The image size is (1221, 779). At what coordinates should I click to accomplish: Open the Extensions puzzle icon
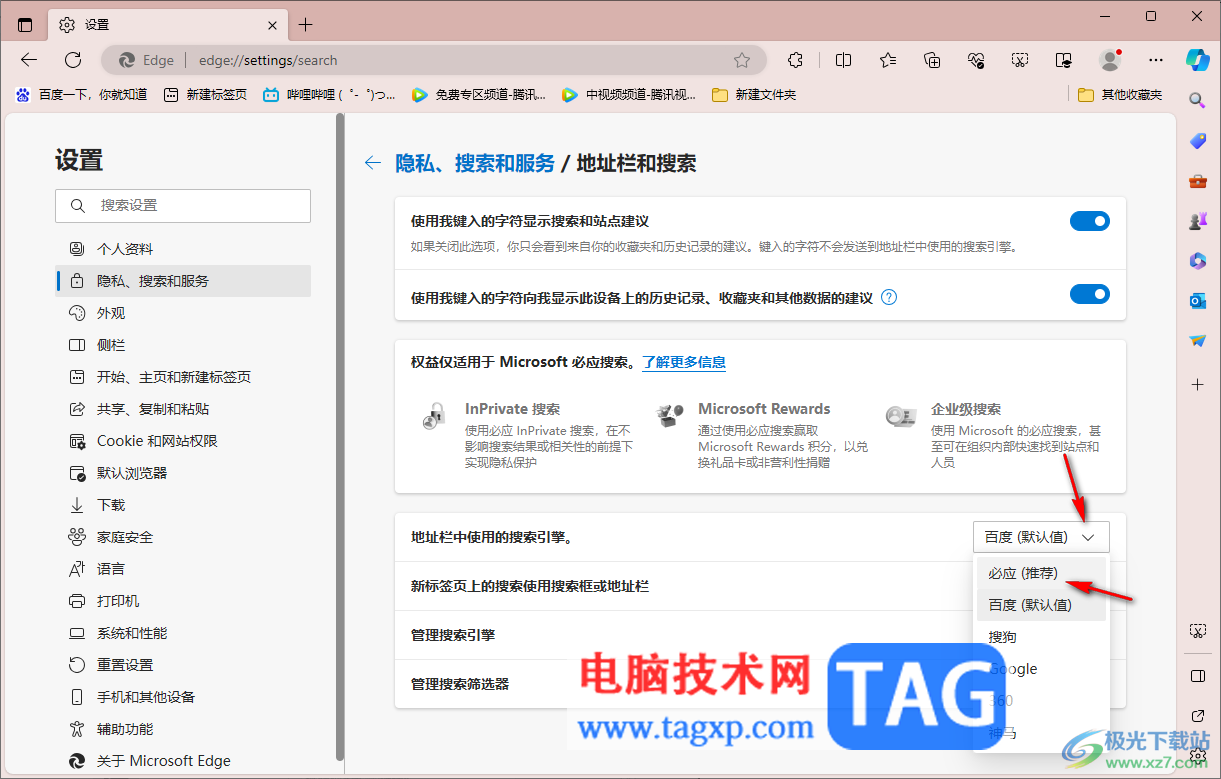(x=796, y=60)
